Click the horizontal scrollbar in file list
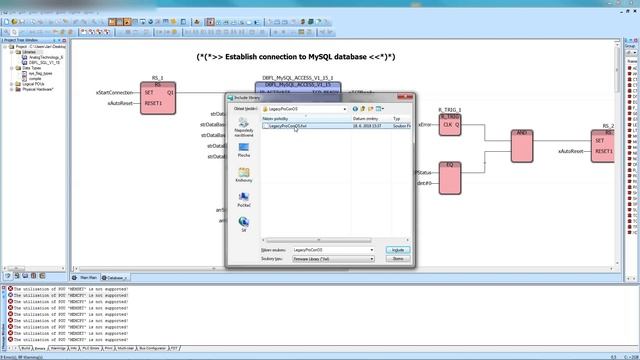 (x=318, y=240)
